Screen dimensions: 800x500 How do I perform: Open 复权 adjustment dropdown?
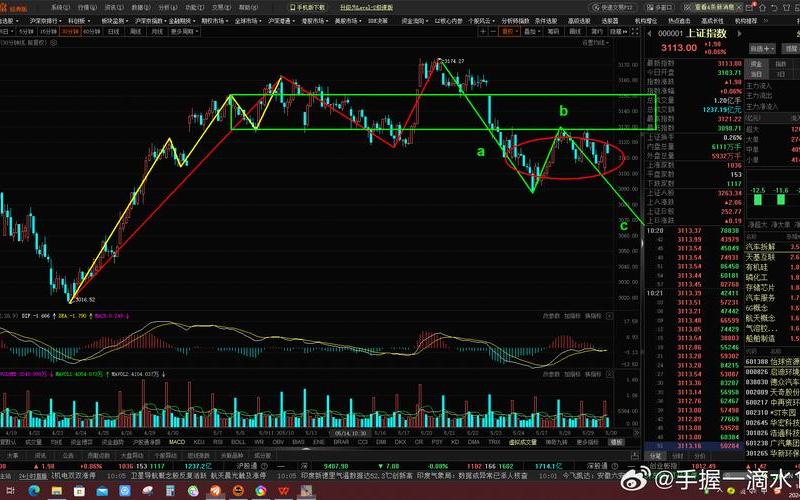pyautogui.click(x=510, y=32)
